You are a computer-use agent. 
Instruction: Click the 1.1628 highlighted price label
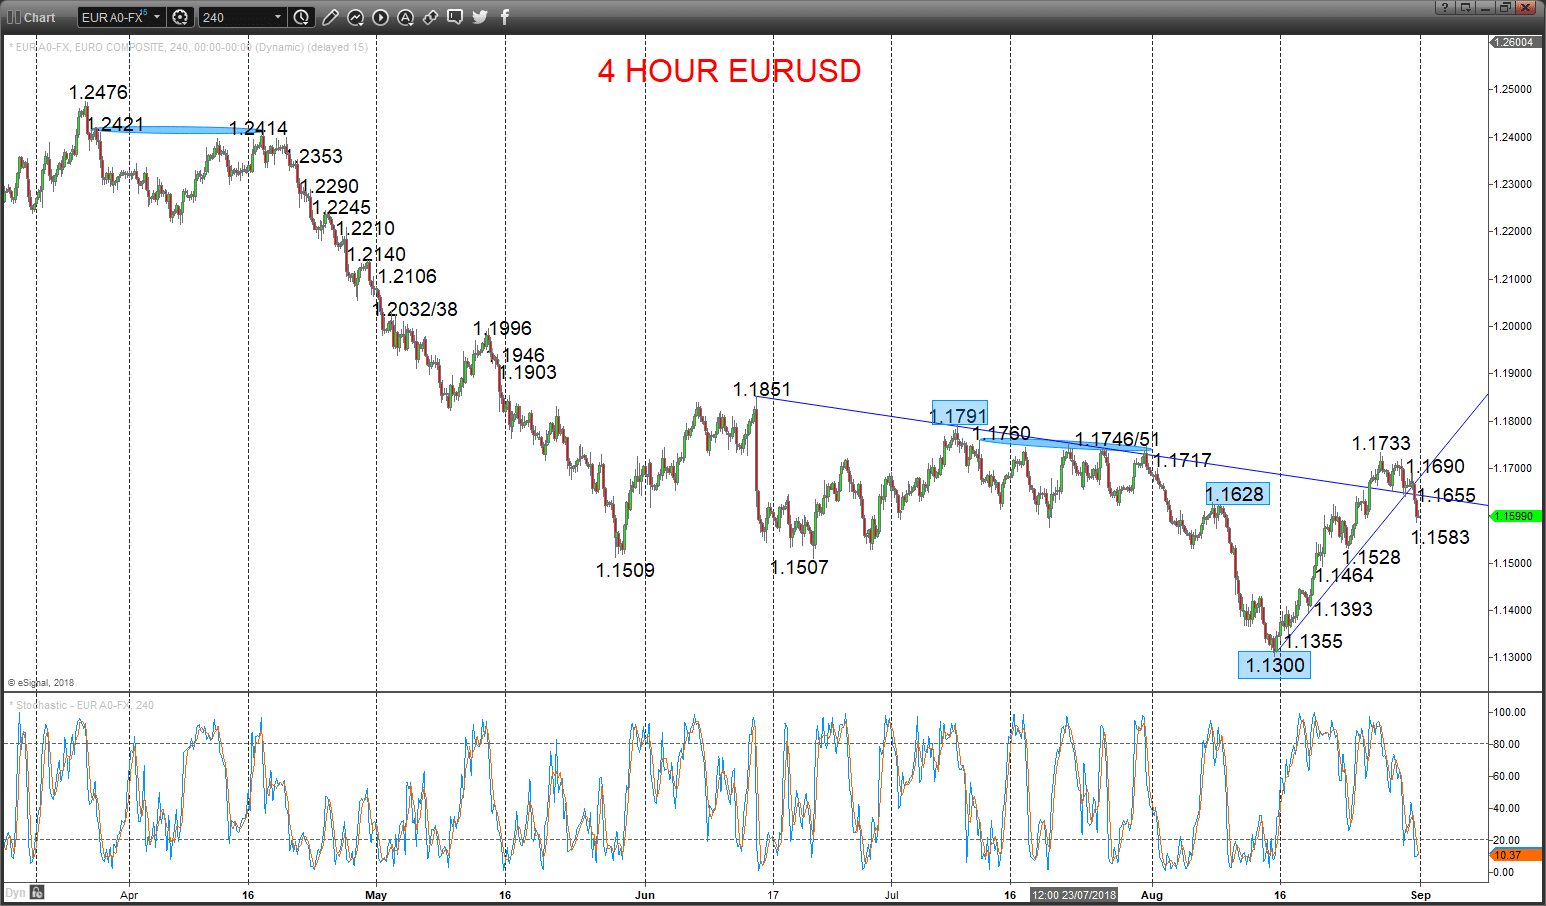(1236, 494)
